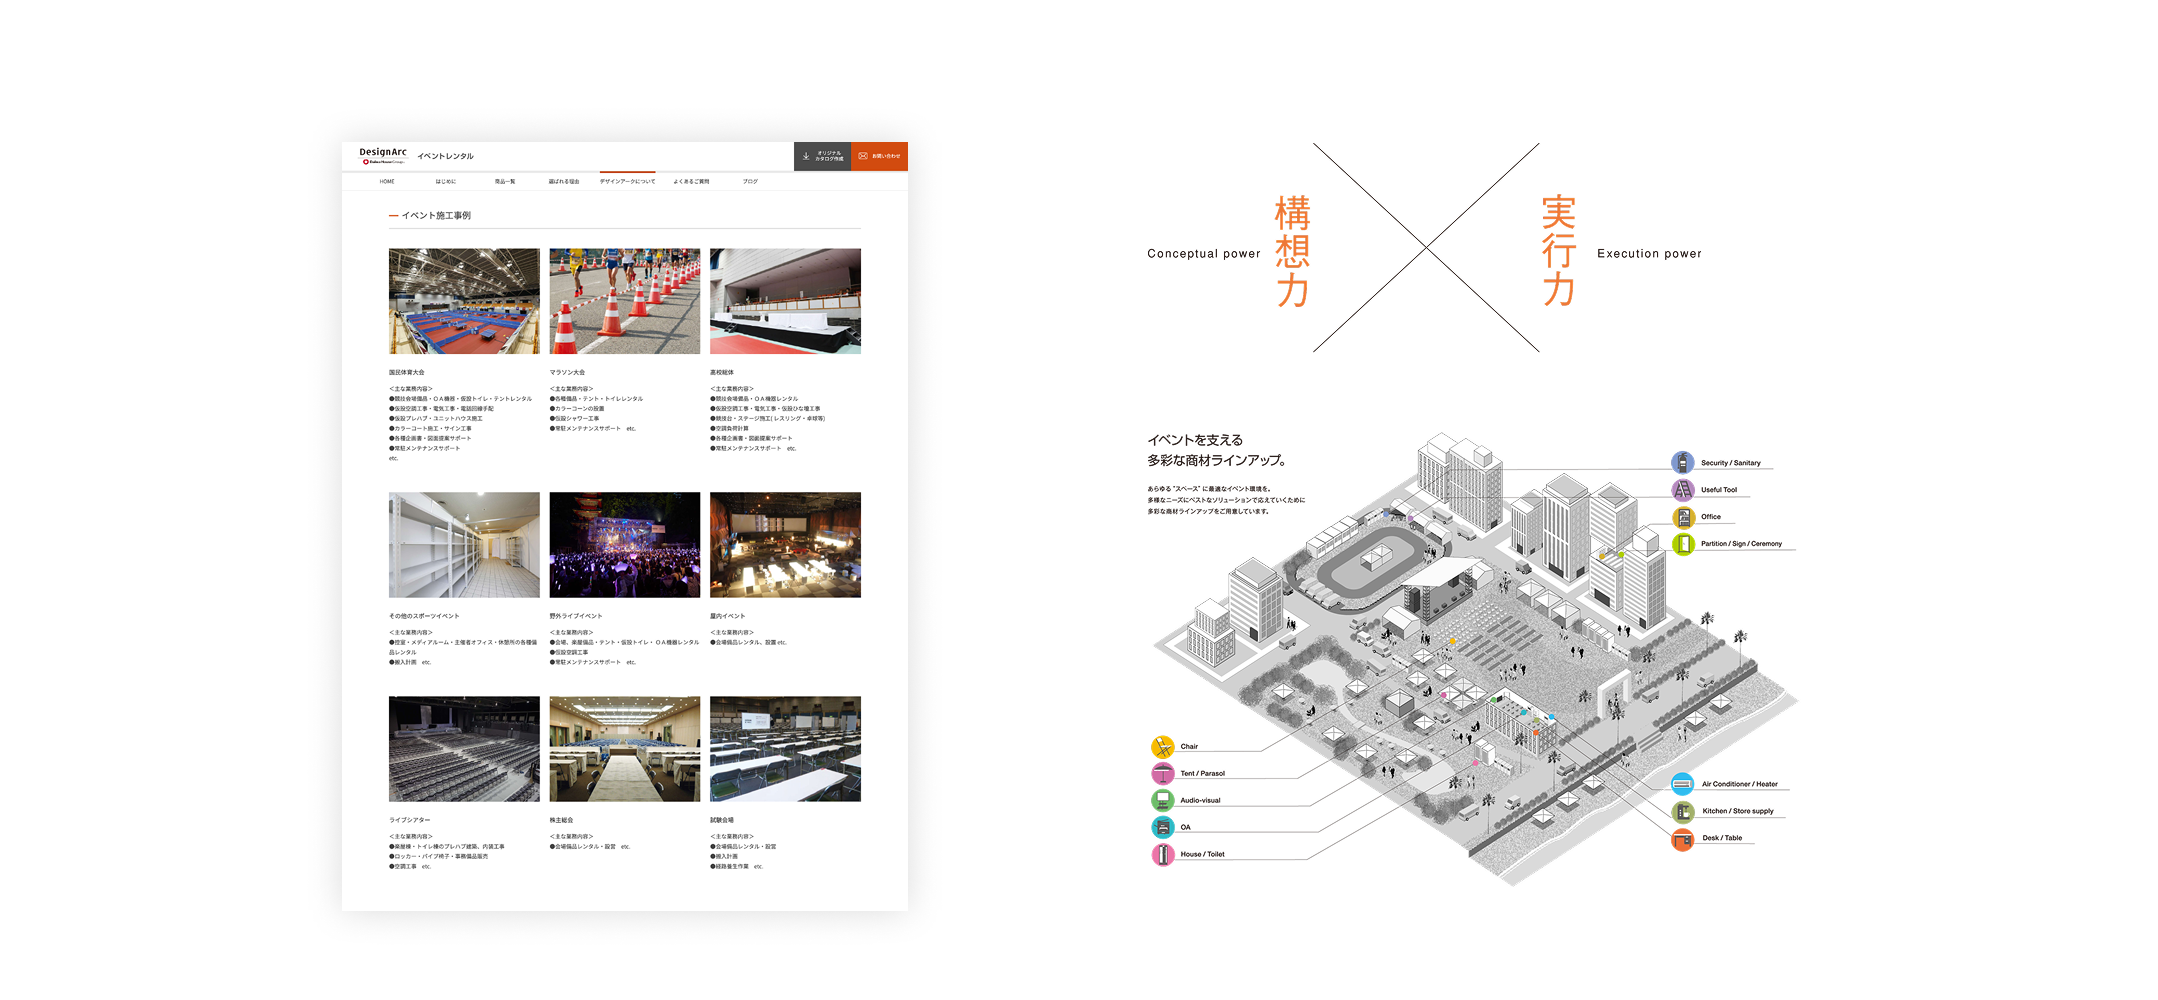Open the 野外ライブイベント concert photo
The height and width of the screenshot is (1000, 2158).
[624, 545]
